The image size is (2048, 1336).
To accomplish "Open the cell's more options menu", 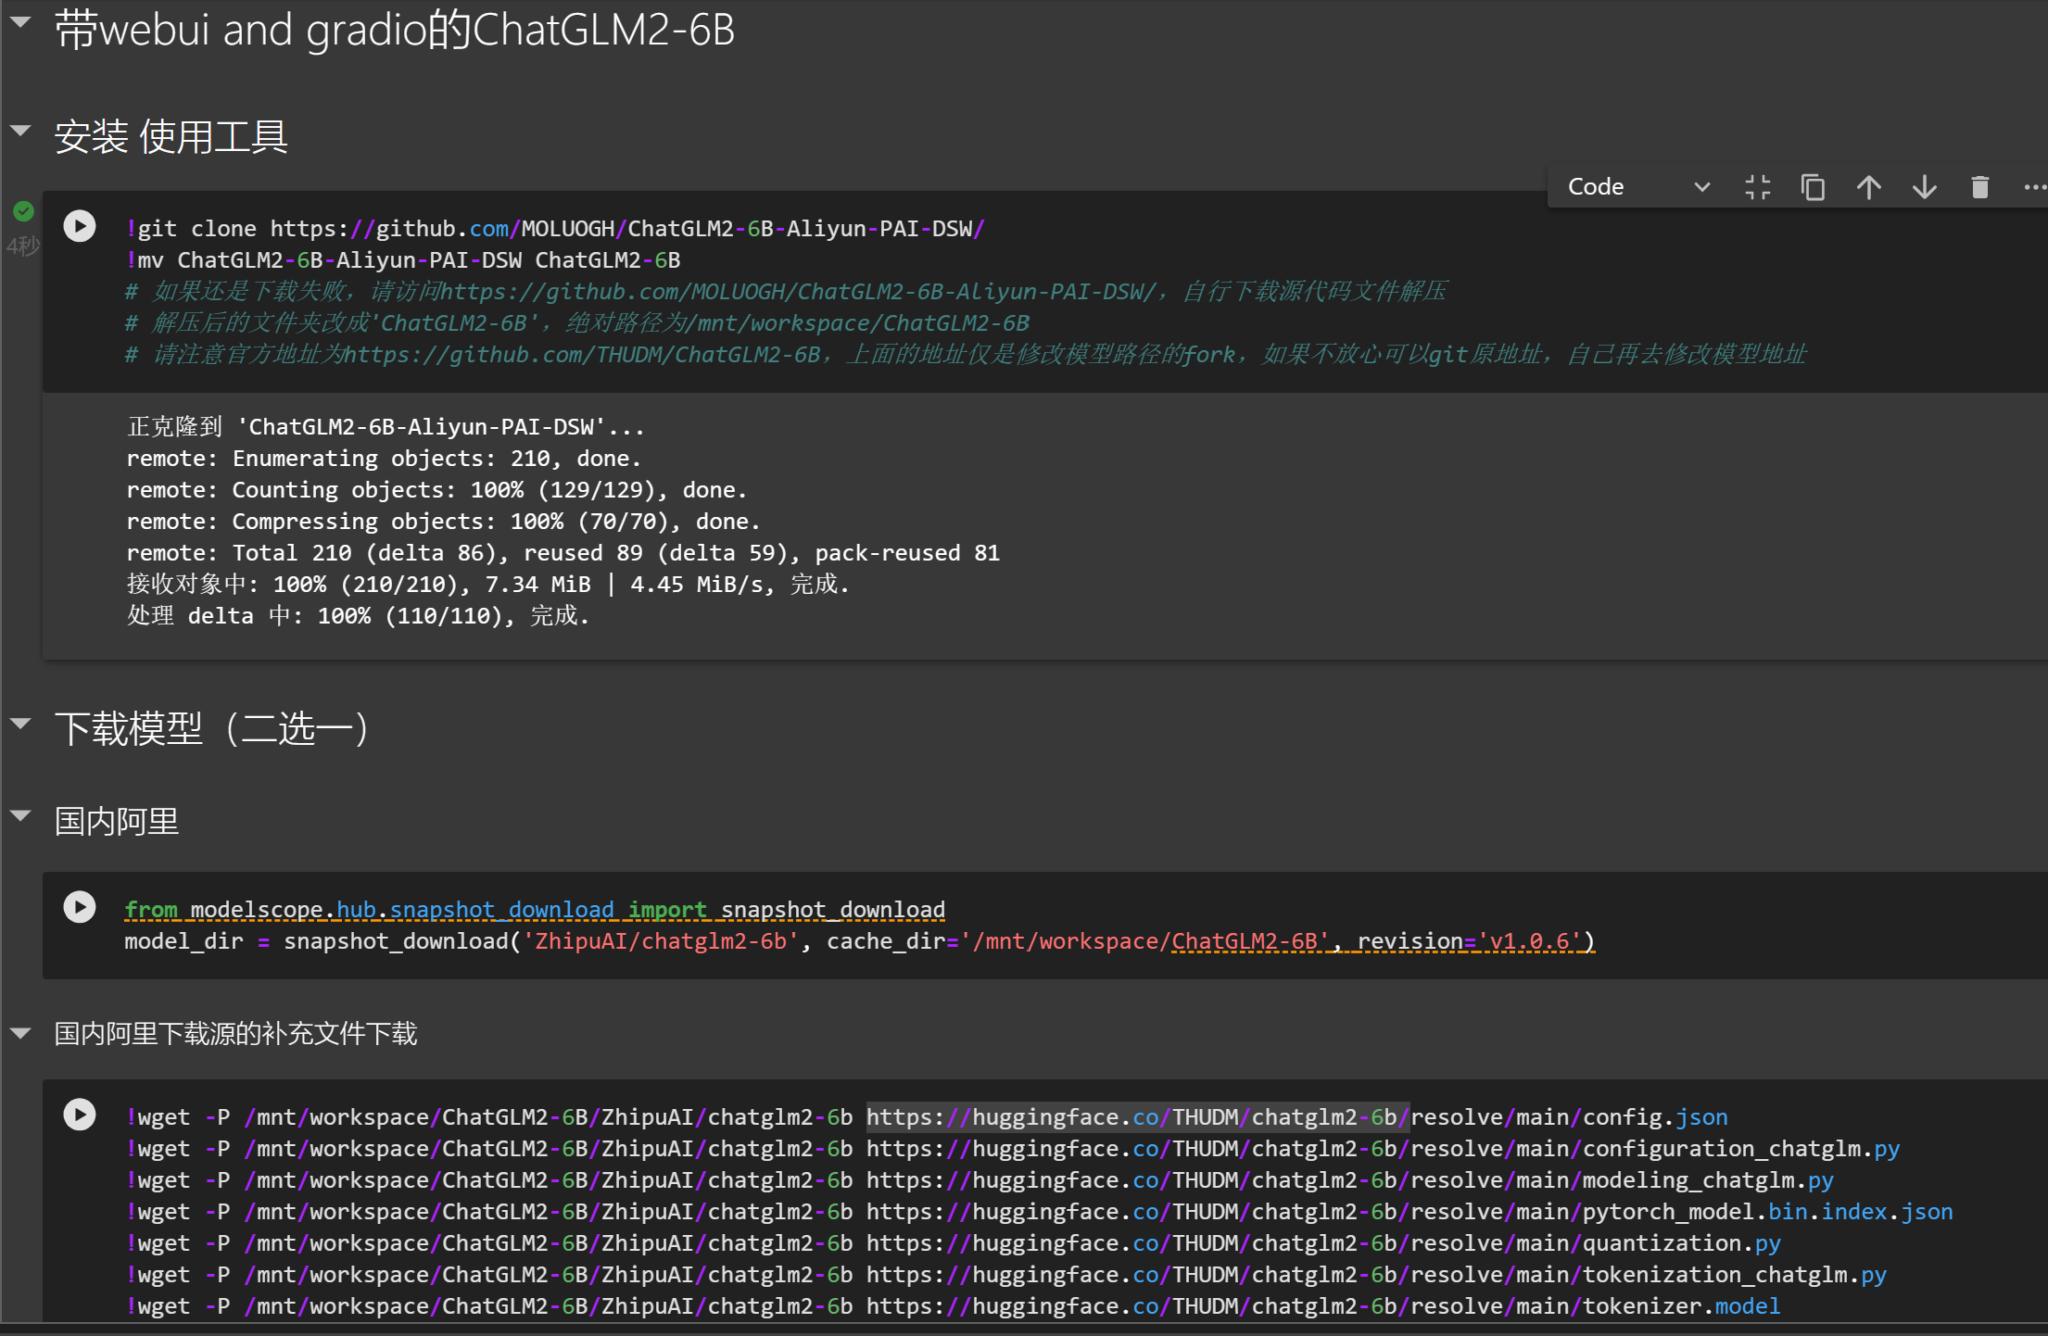I will coord(2034,187).
